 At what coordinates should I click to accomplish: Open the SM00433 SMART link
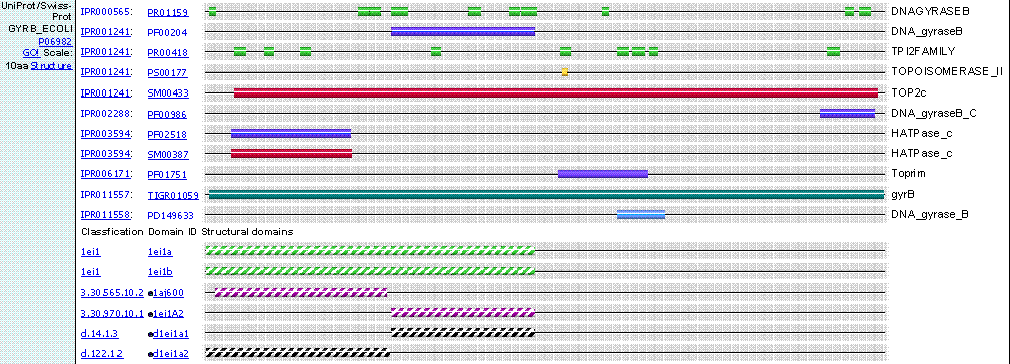(168, 93)
